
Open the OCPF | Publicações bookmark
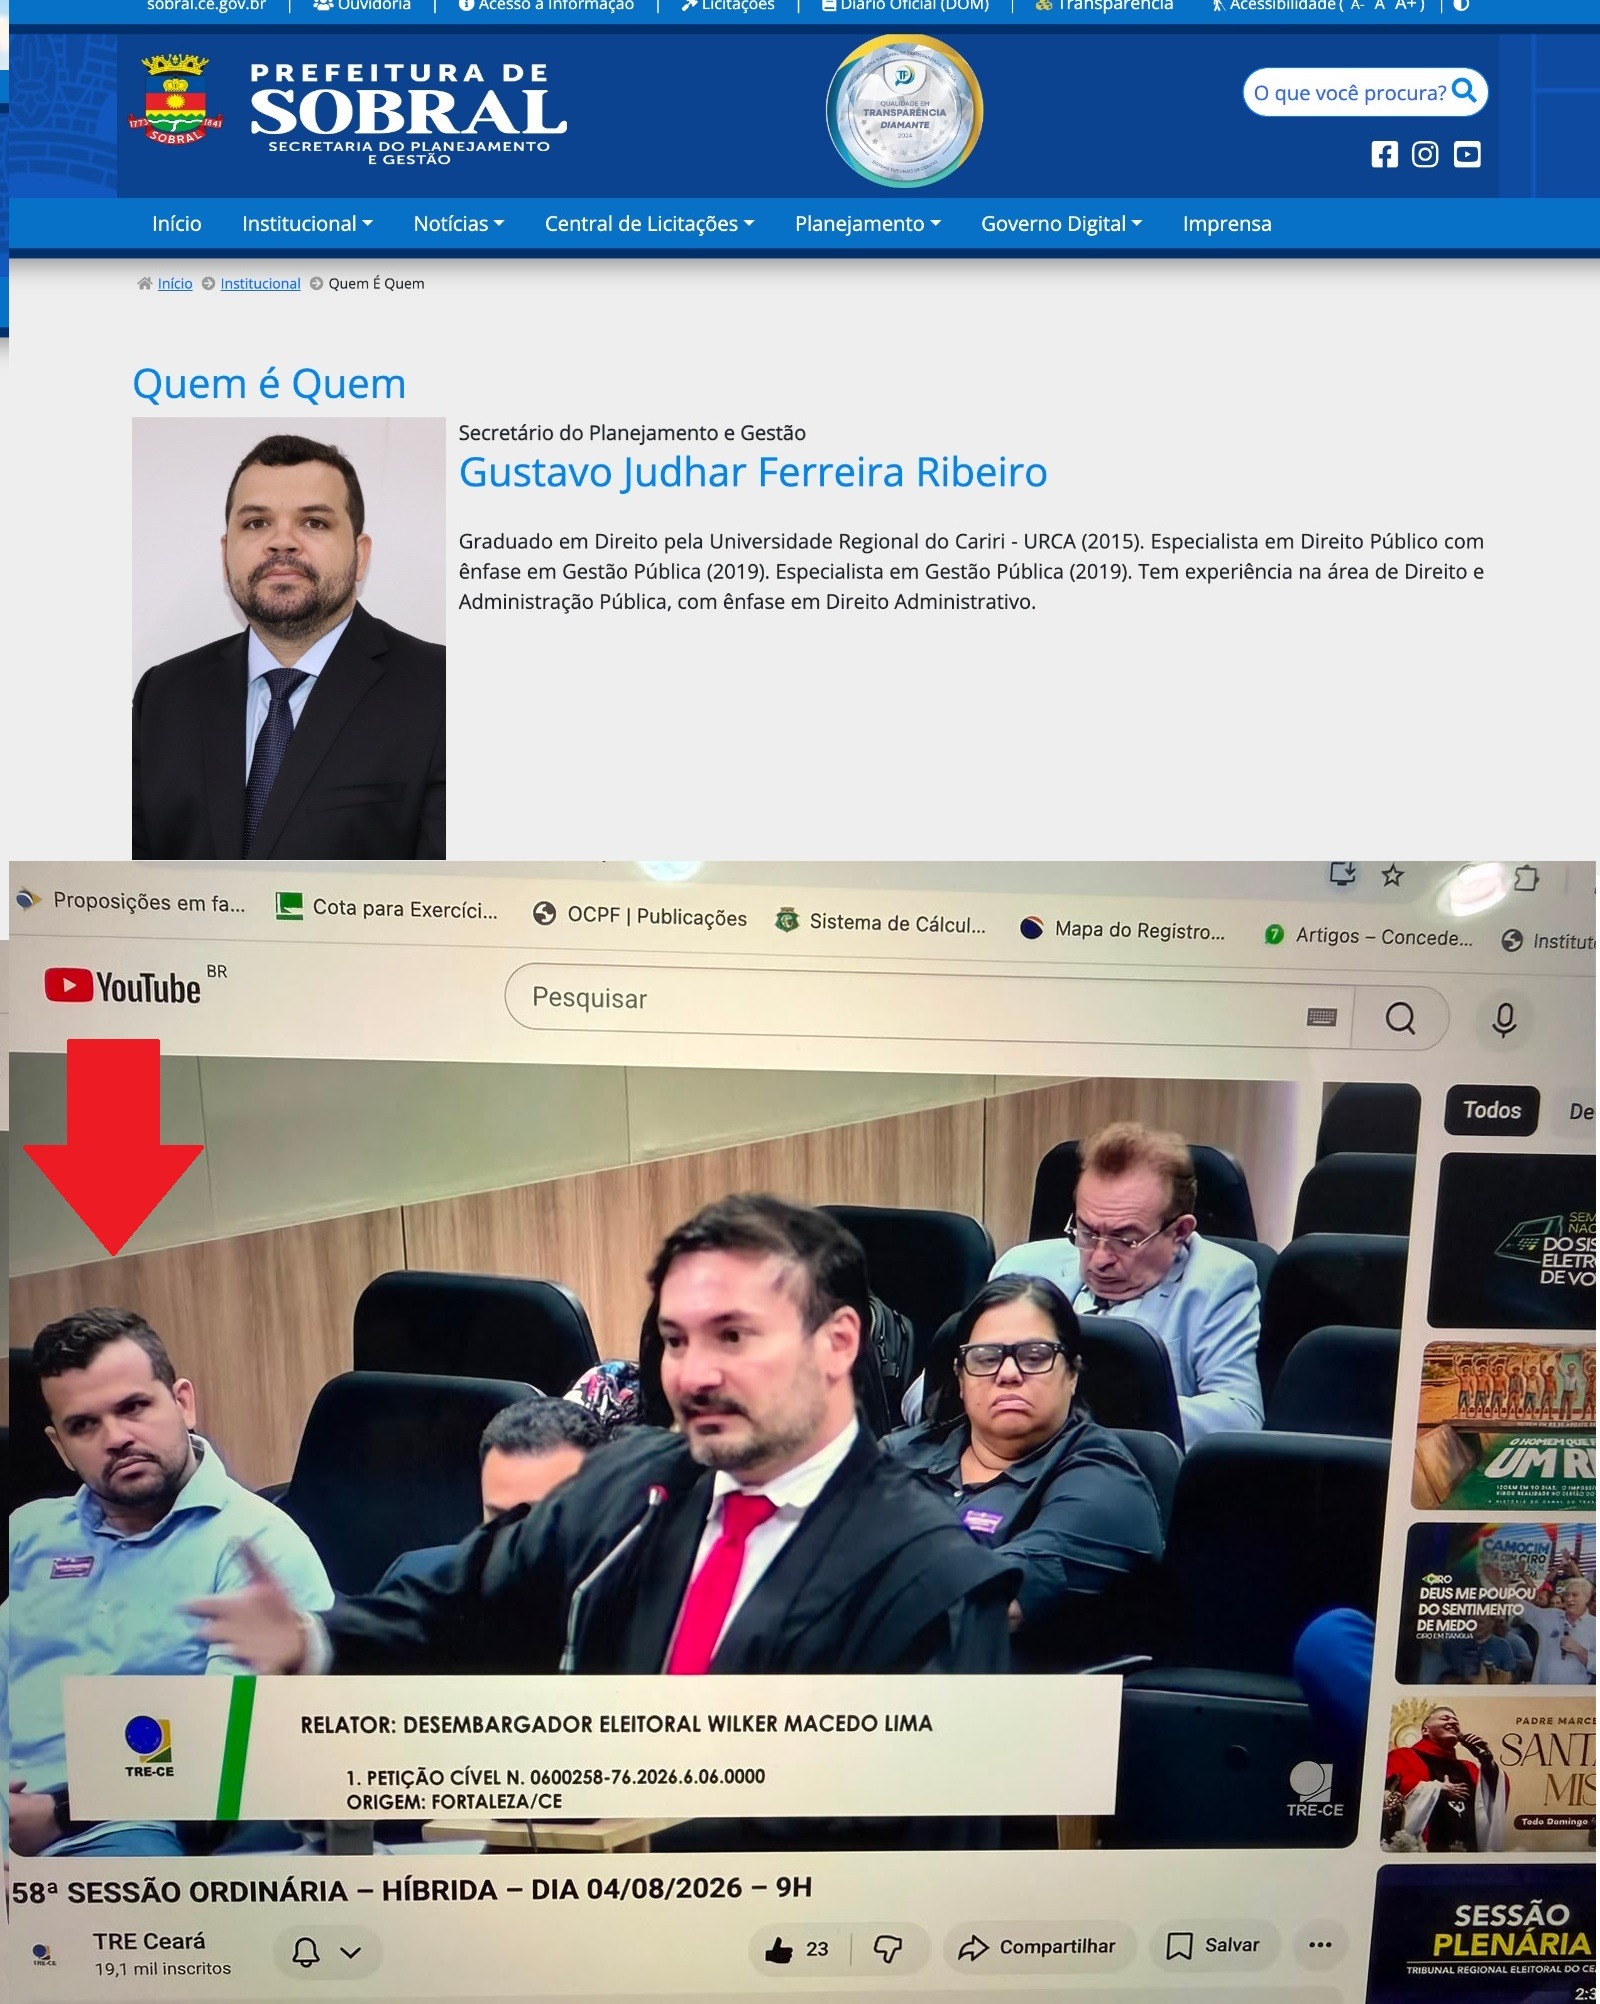640,915
